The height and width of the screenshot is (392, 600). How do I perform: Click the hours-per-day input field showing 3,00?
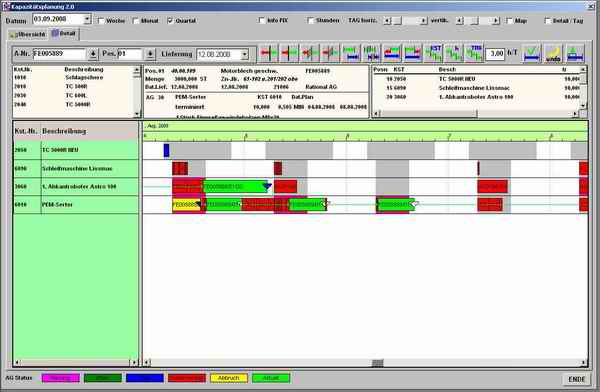(x=496, y=54)
